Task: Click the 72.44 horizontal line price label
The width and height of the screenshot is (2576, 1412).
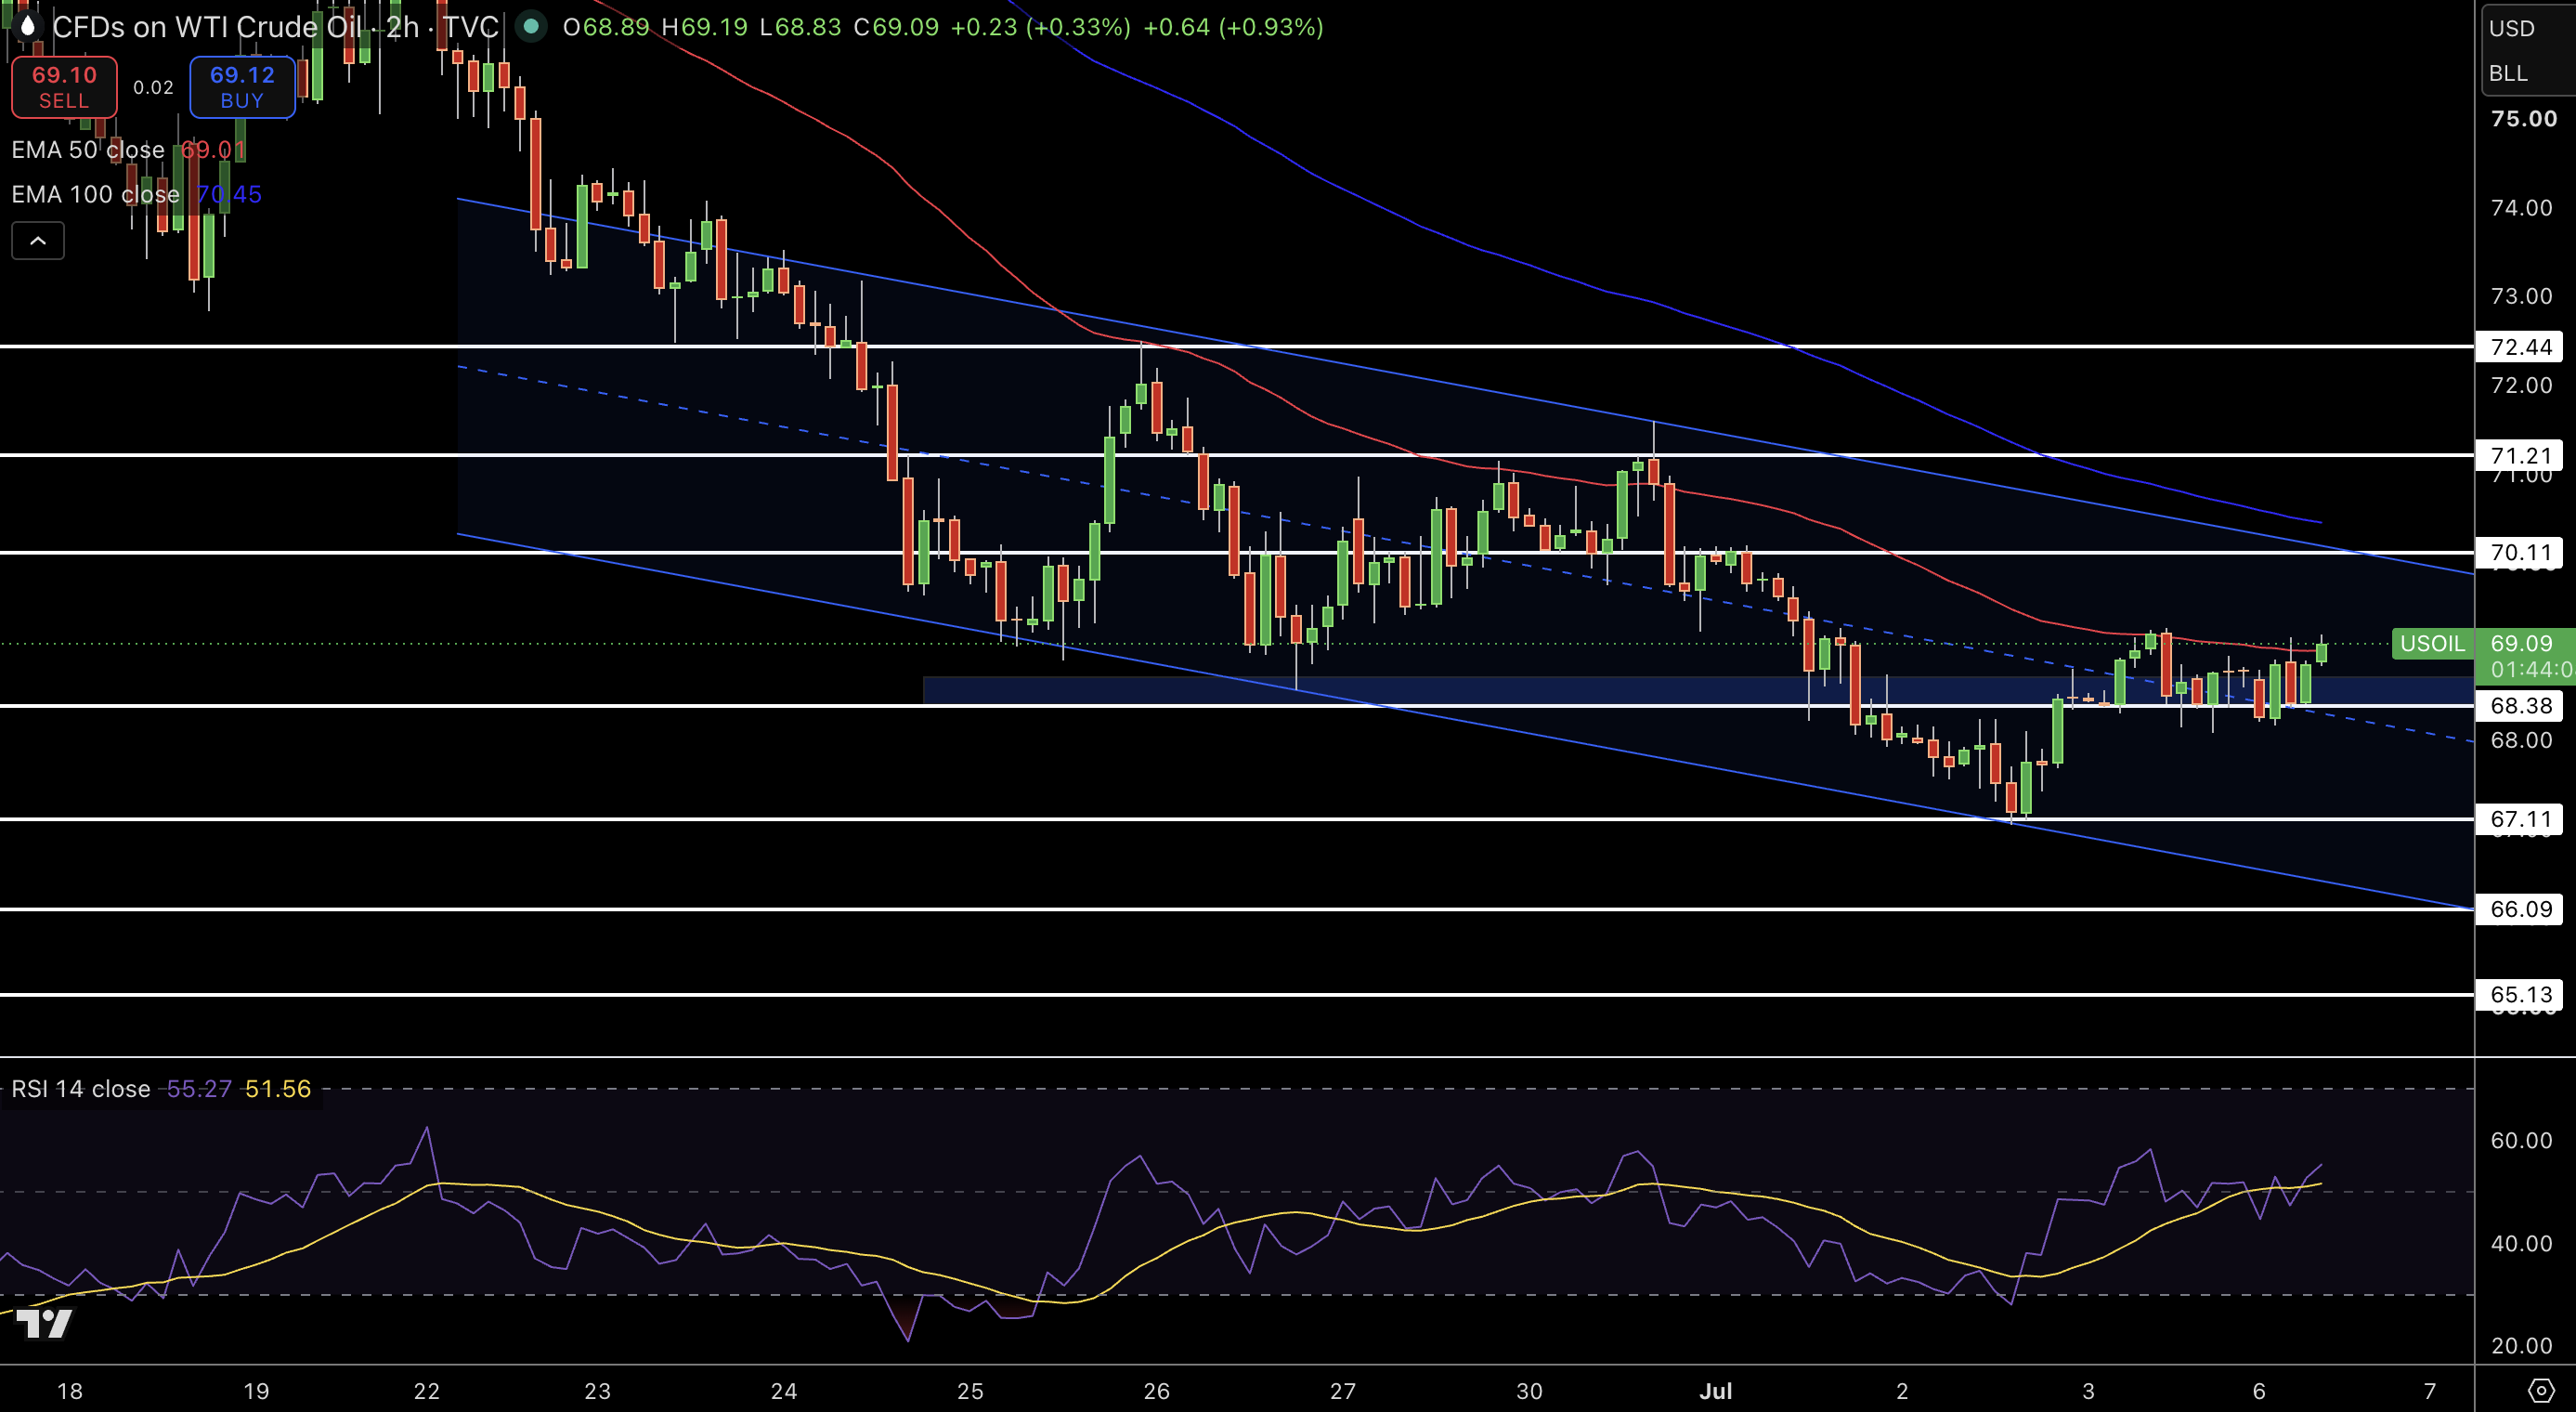Action: tap(2520, 347)
